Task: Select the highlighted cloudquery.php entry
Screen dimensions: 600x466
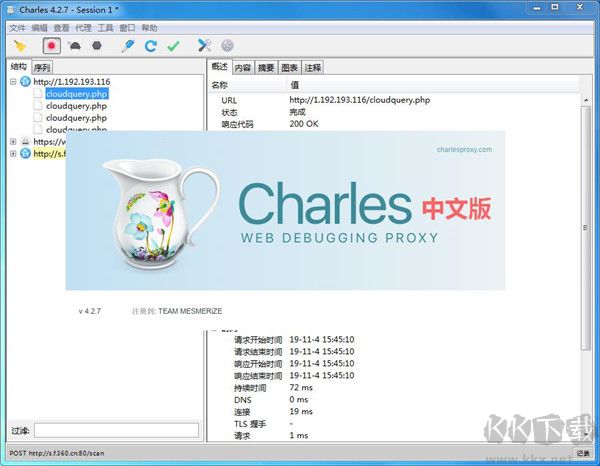Action: (77, 94)
